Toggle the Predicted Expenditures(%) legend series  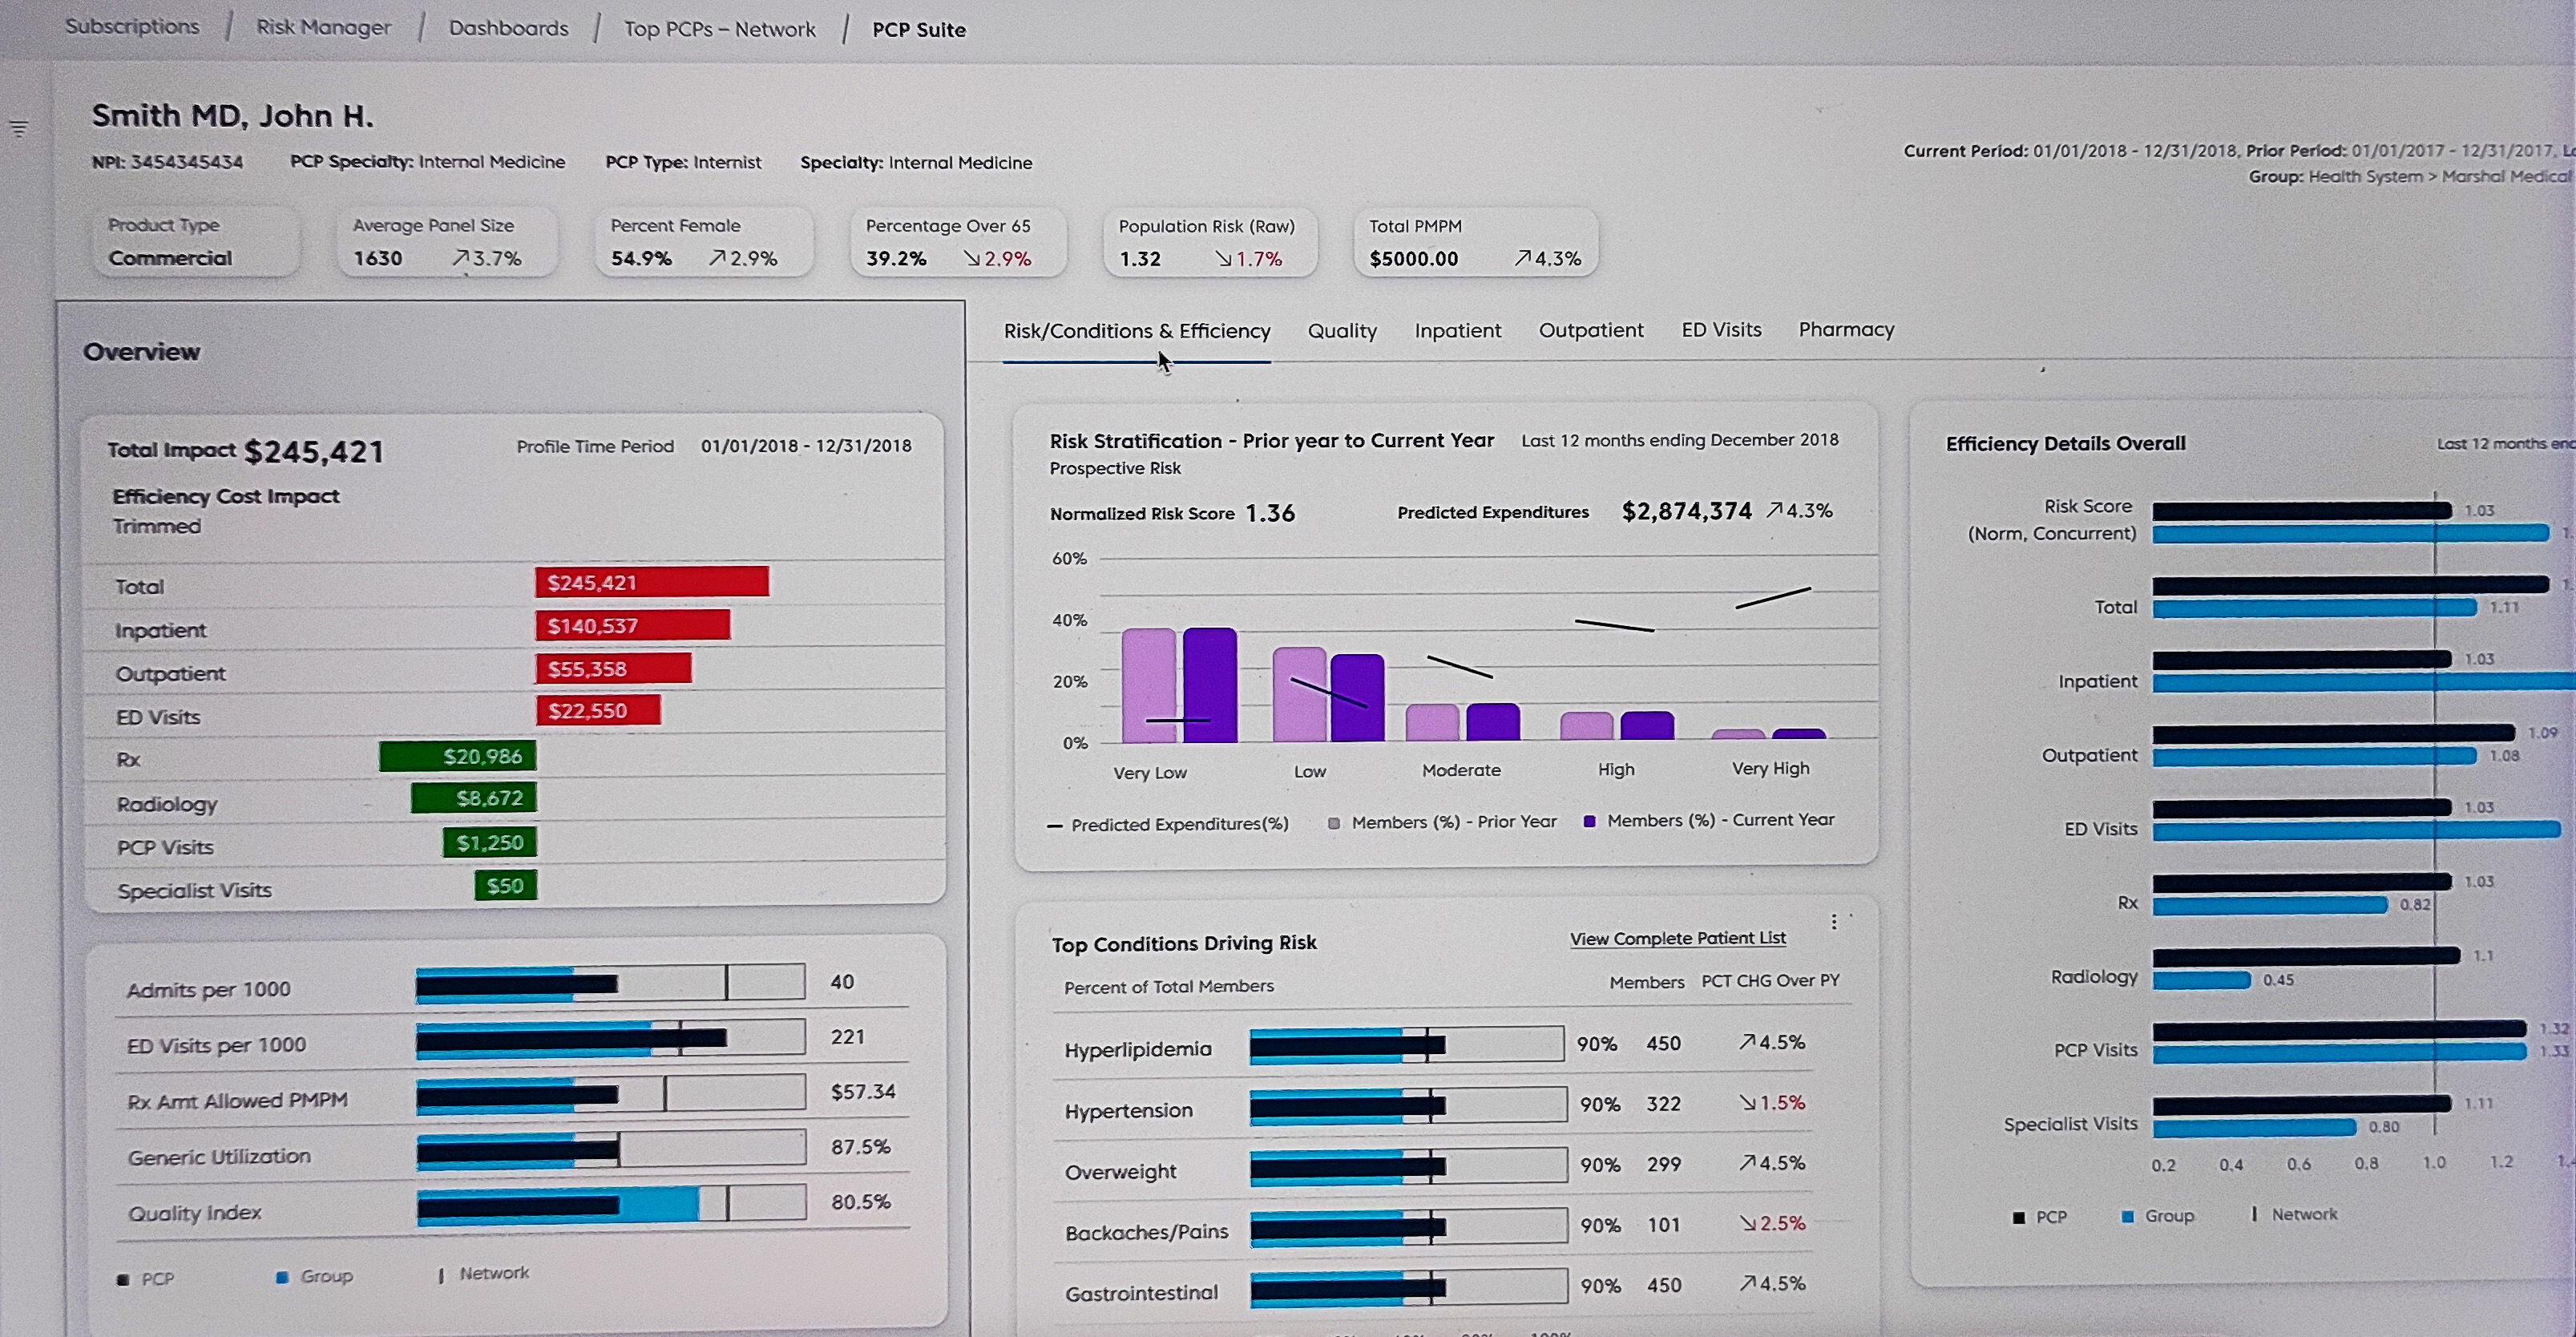coord(1168,825)
